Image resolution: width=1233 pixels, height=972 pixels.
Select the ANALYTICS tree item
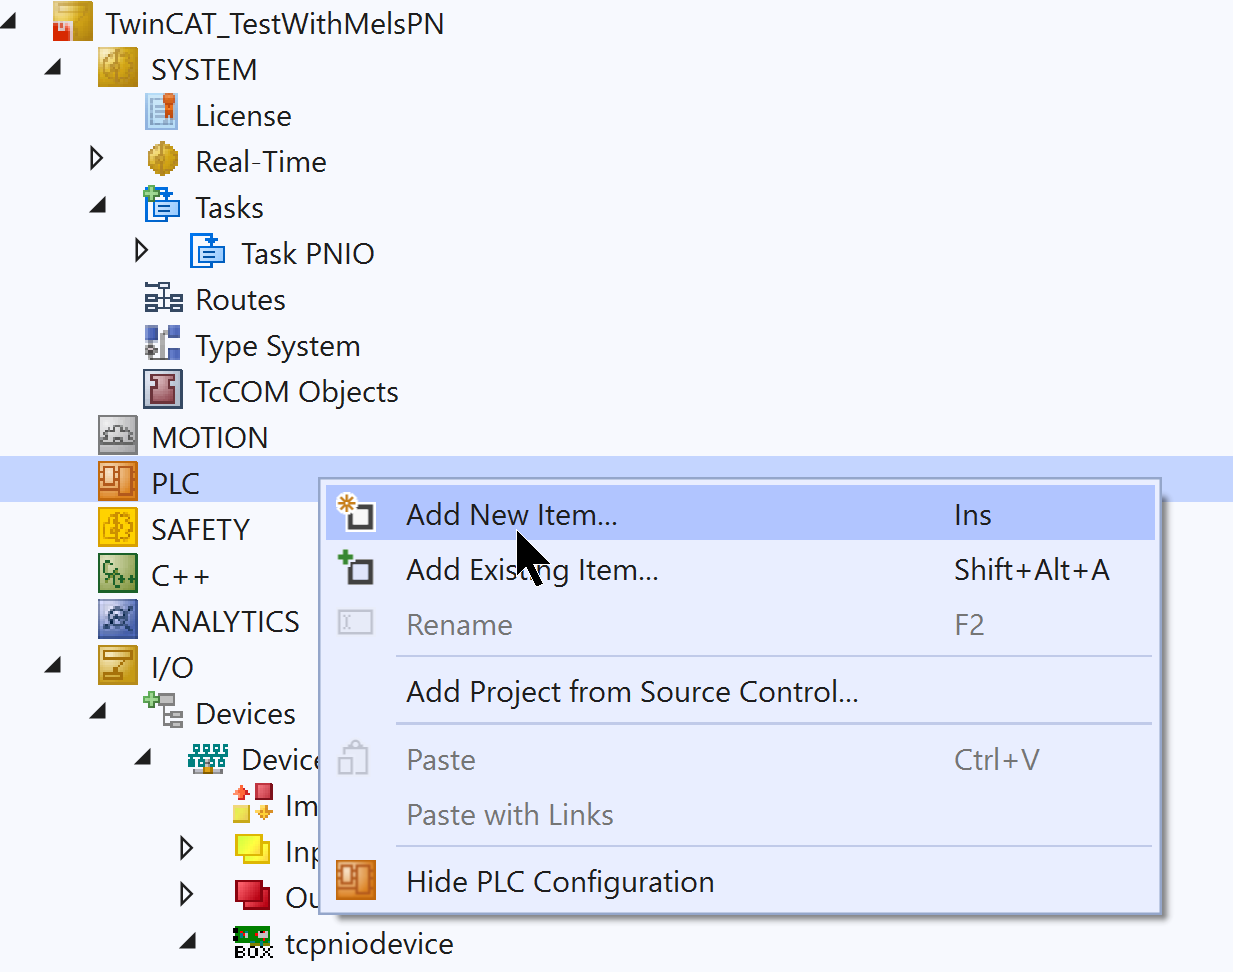[225, 621]
